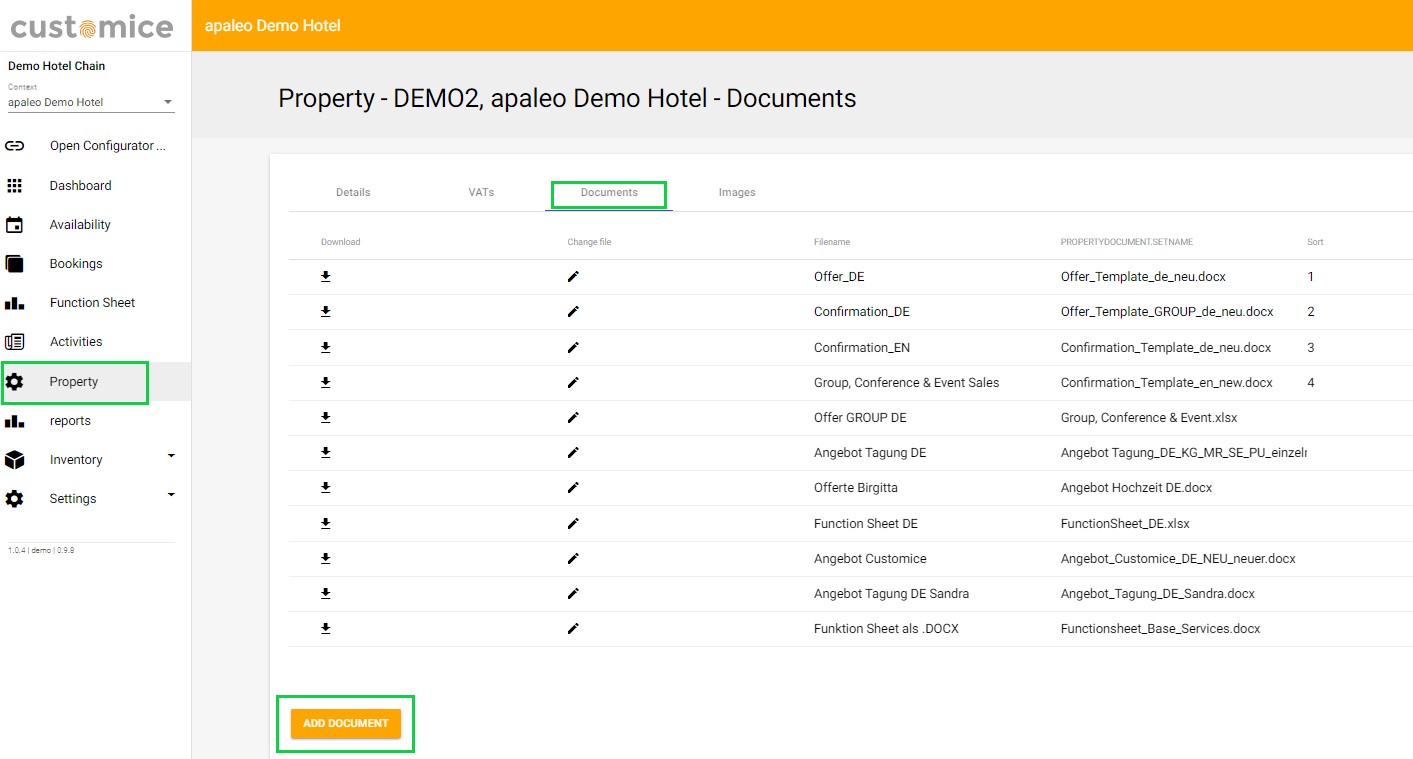Select Confirmation_Template_en_new.docx cell
The height and width of the screenshot is (759, 1413).
click(x=1167, y=382)
